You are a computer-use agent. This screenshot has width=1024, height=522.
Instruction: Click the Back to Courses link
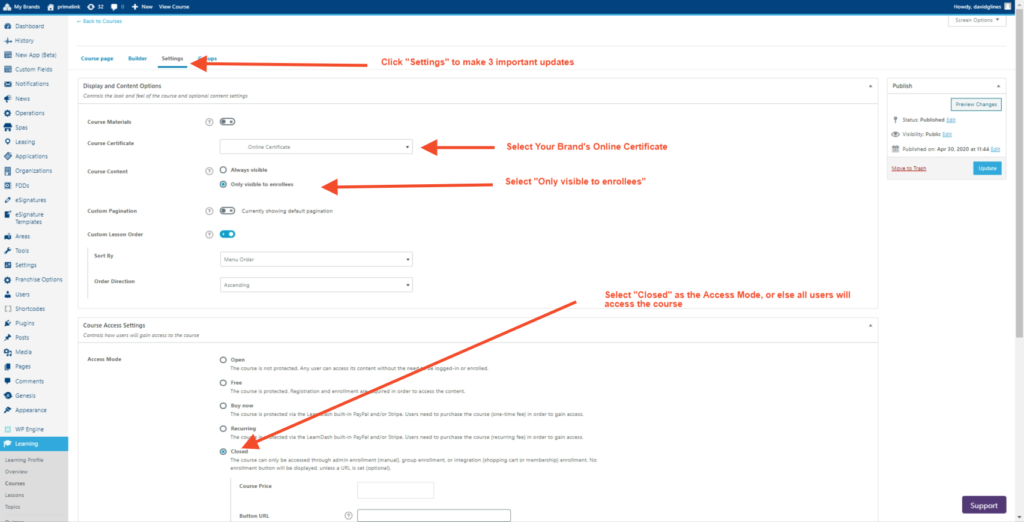(99, 21)
